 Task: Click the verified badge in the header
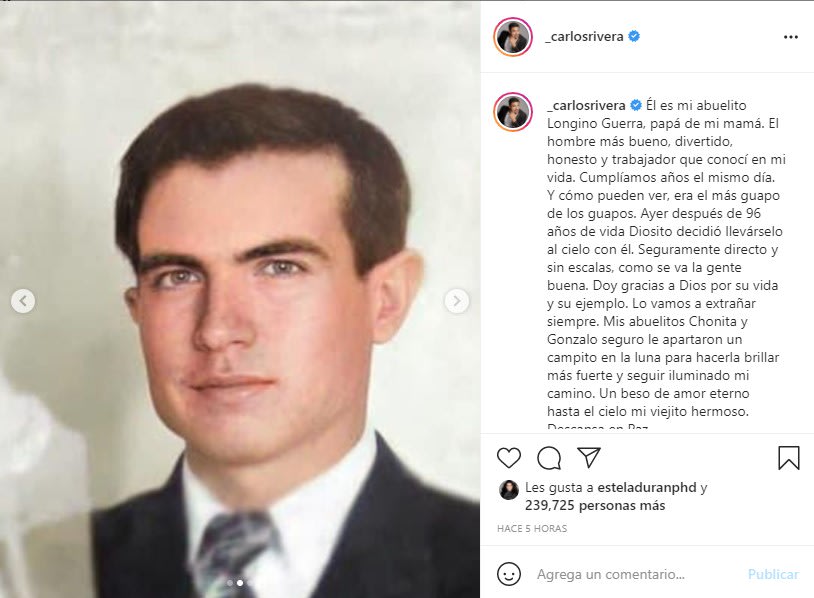point(634,36)
